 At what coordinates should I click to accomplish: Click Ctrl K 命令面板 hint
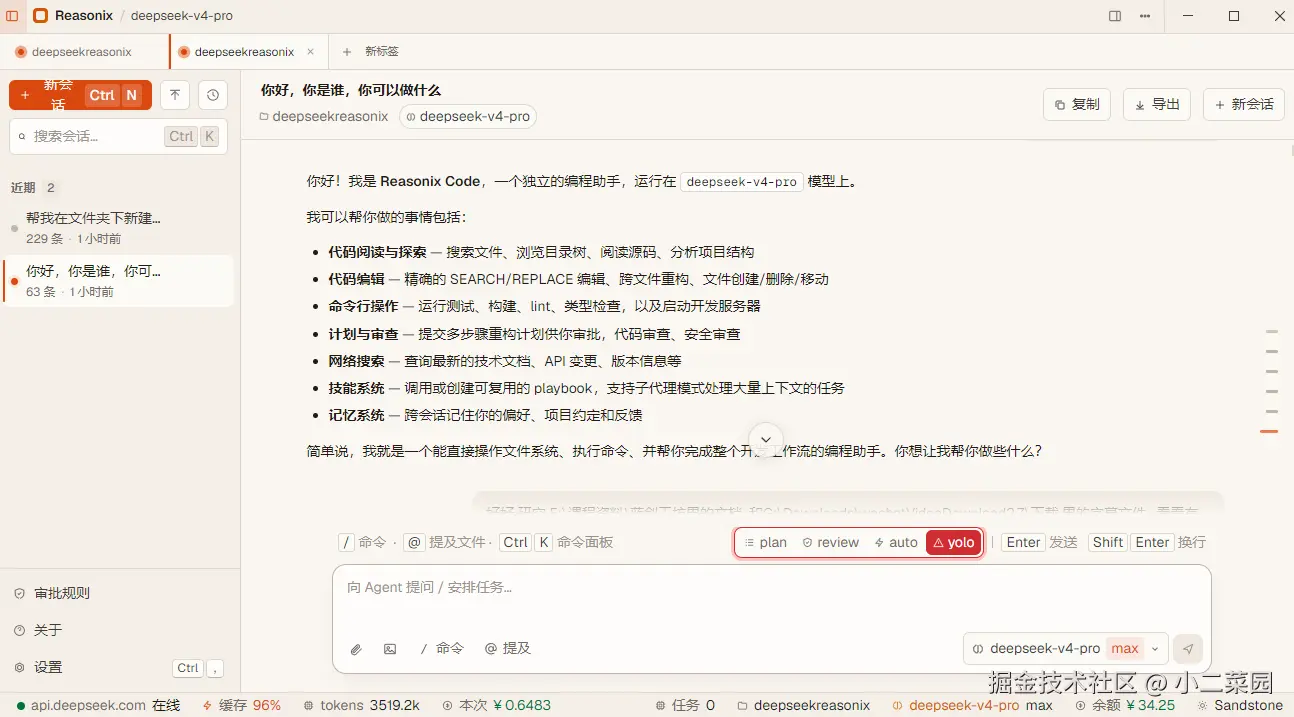point(557,542)
